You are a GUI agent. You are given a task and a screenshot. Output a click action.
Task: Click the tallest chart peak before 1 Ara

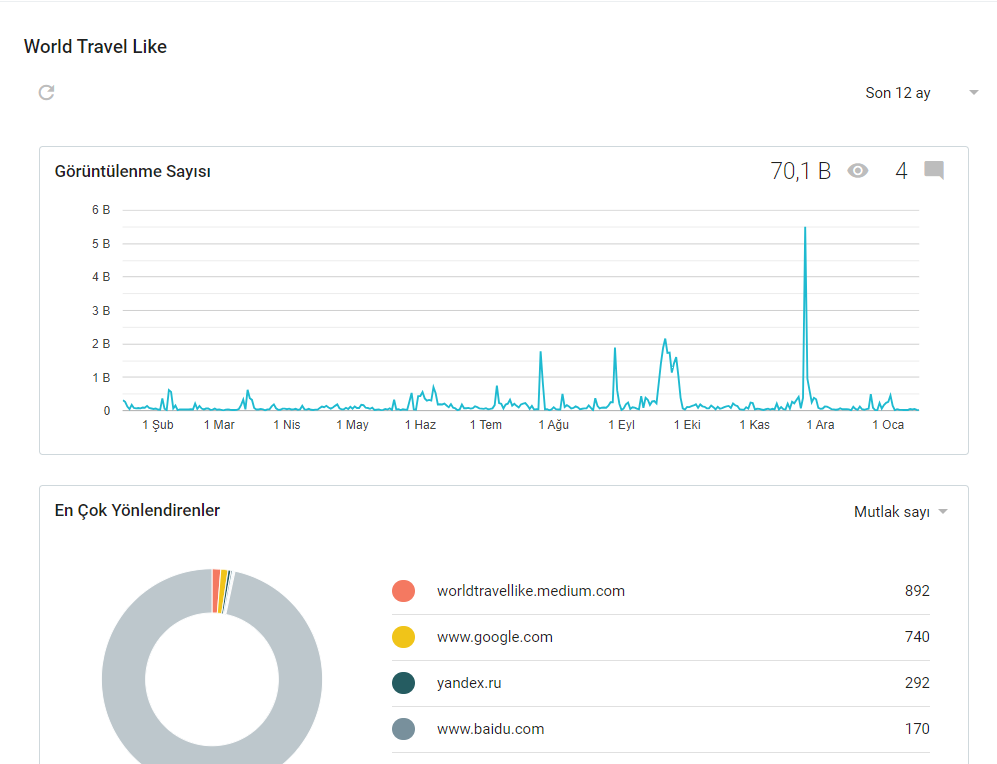805,229
